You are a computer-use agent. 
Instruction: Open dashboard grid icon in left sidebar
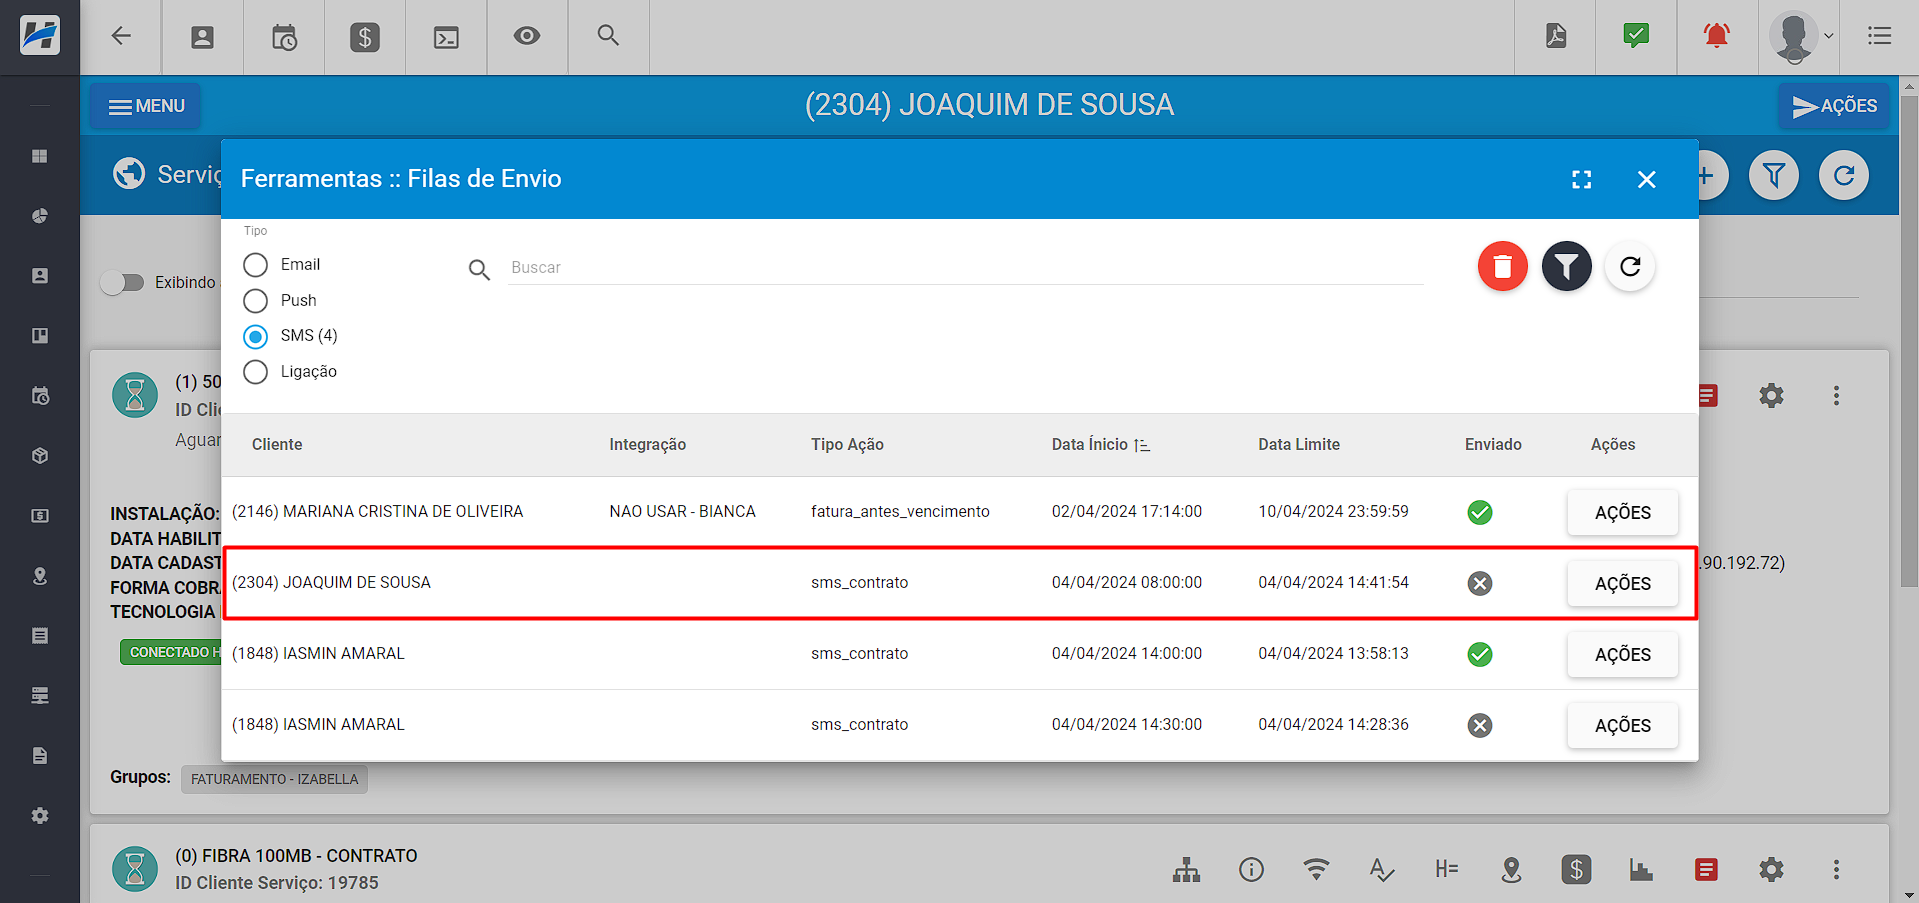pyautogui.click(x=40, y=157)
